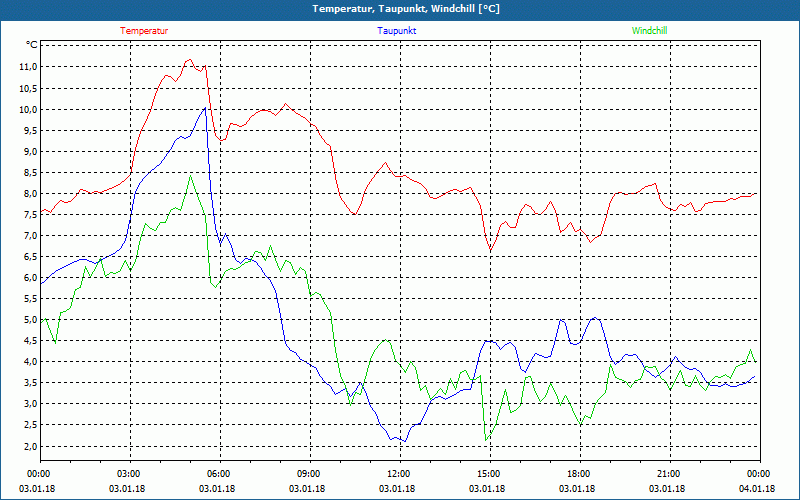Click the 10,5 y-axis value
This screenshot has height=500, width=800.
click(28, 88)
